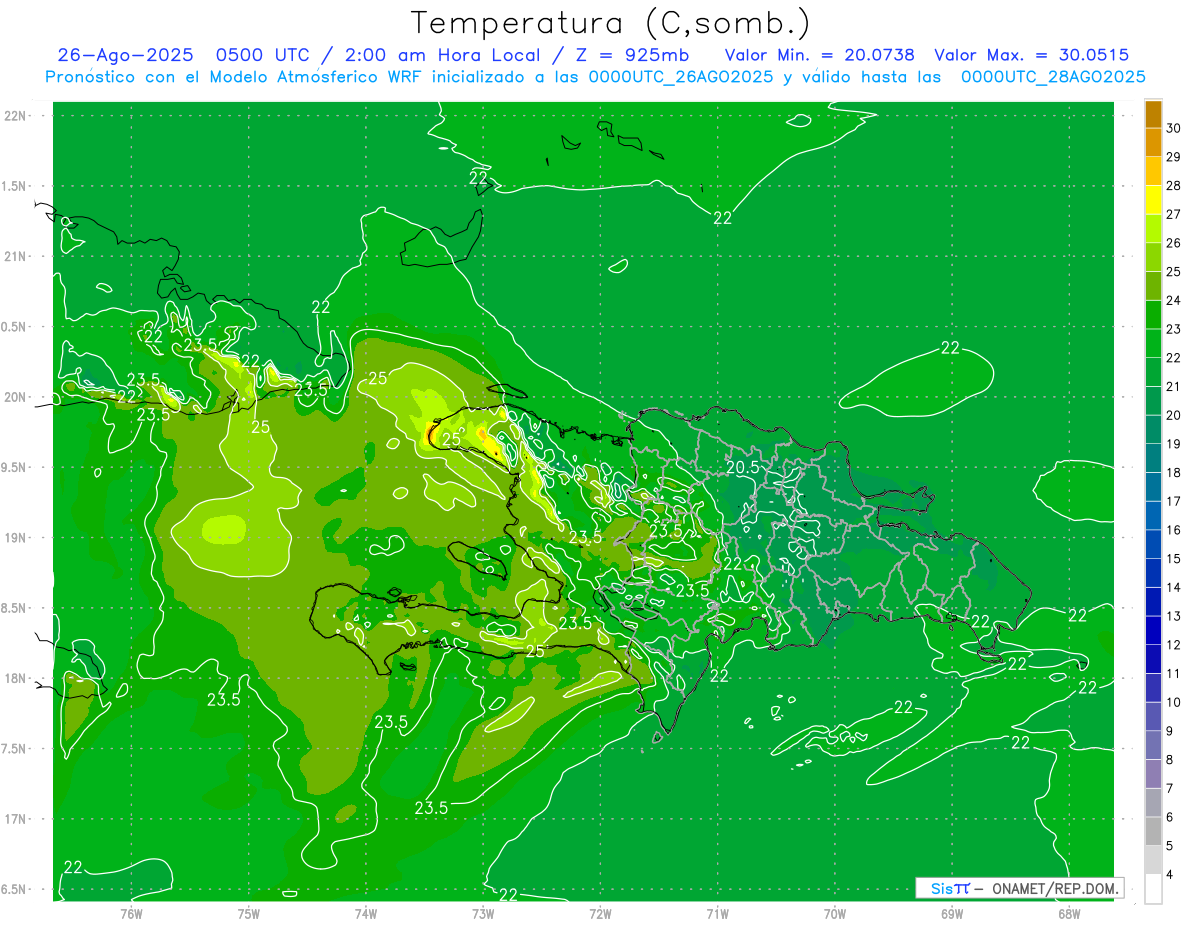The width and height of the screenshot is (1200, 927).
Task: Pick the purple swatch between 7 and 8
Action: pyautogui.click(x=1153, y=774)
